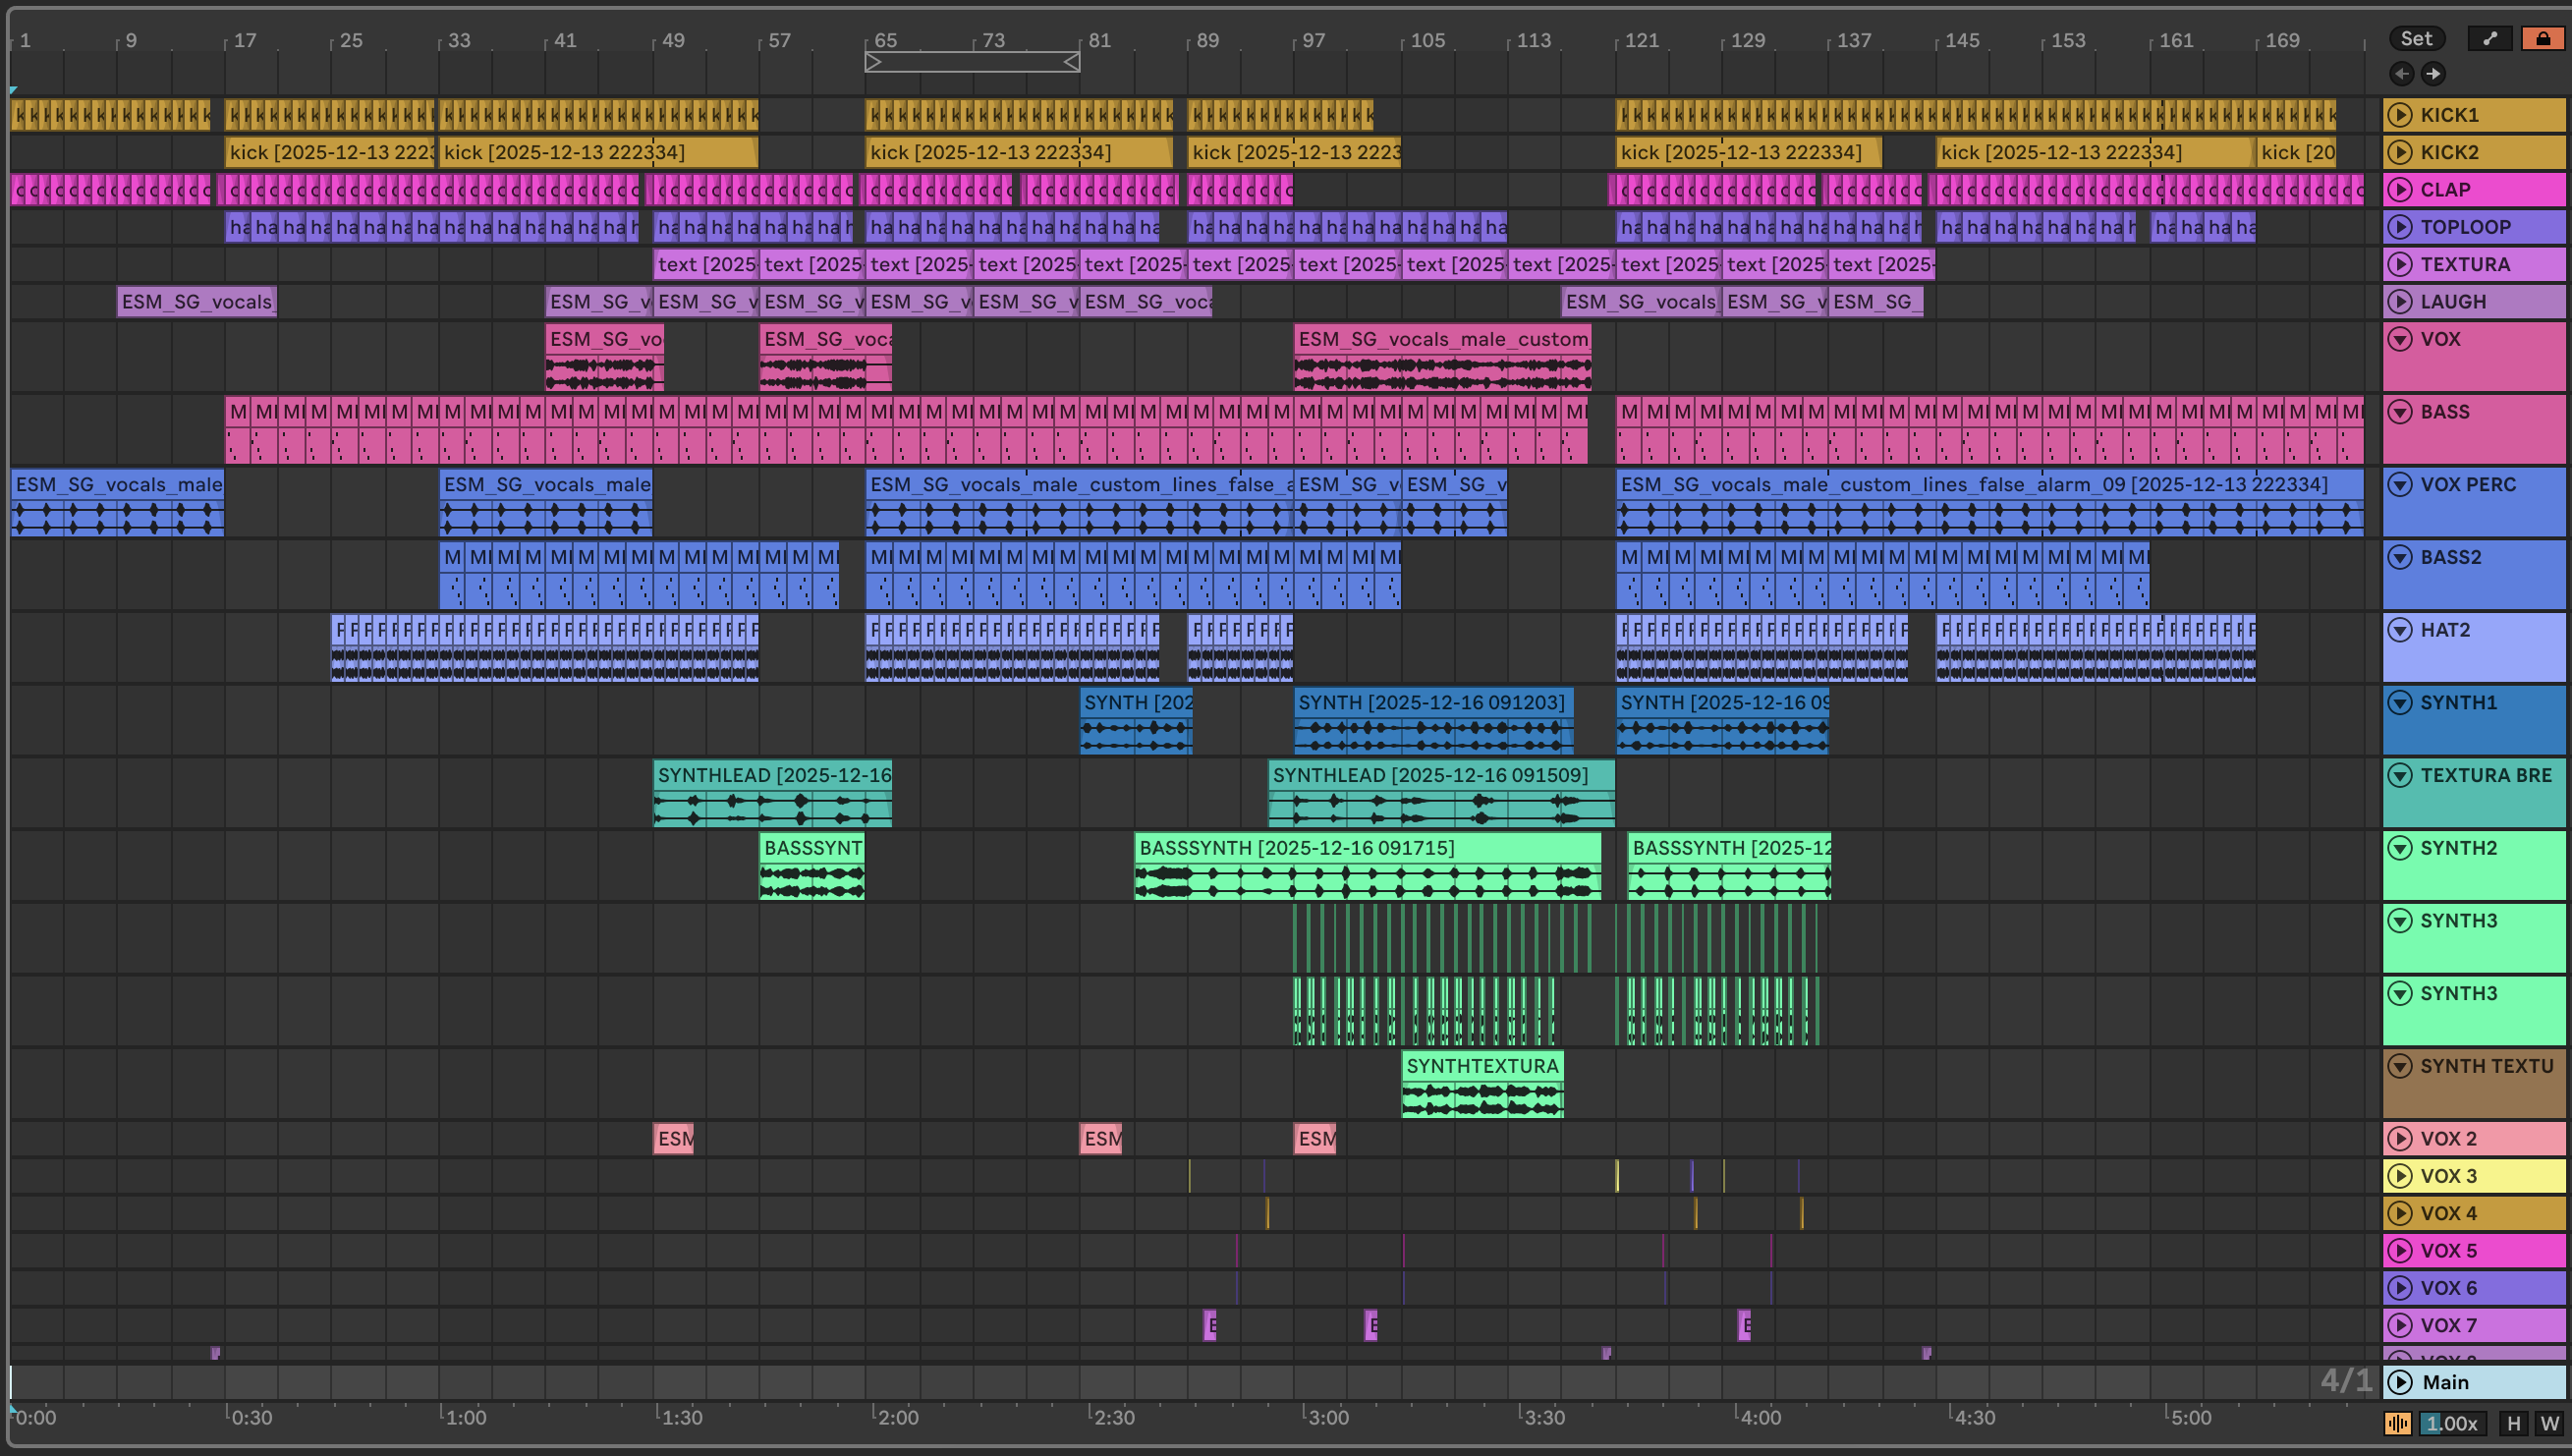Unfold the CLAP track arrow icon
The image size is (2572, 1456).
click(x=2400, y=190)
